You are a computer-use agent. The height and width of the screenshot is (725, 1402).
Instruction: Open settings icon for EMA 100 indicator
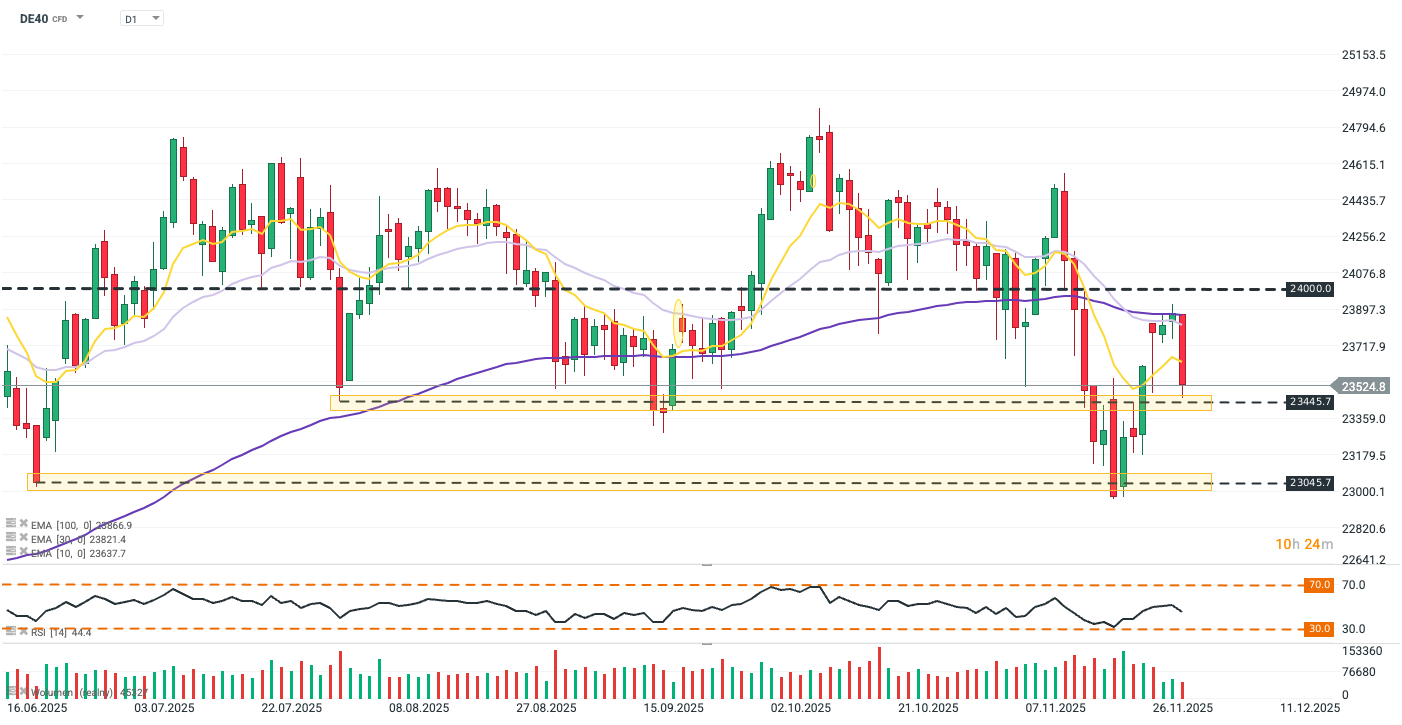click(11, 523)
